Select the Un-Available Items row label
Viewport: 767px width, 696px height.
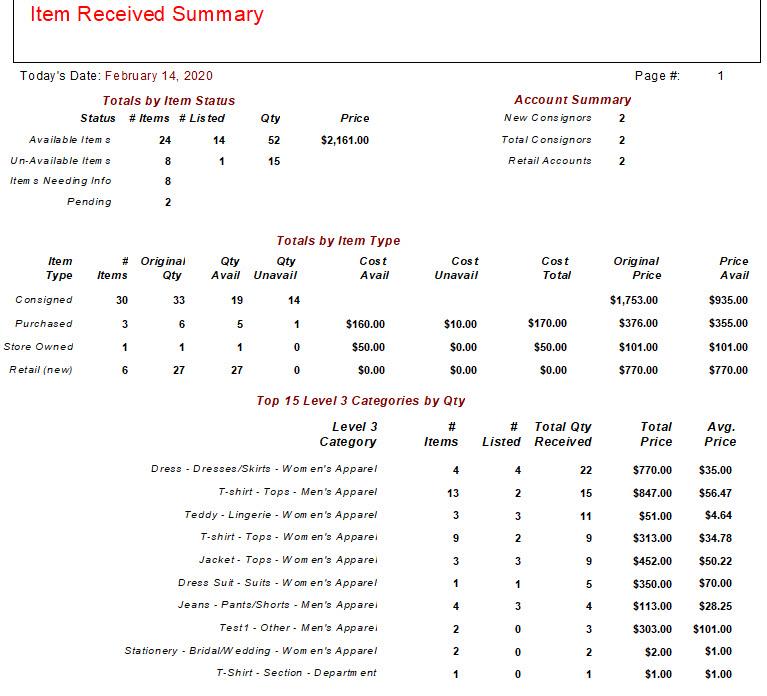pos(60,161)
